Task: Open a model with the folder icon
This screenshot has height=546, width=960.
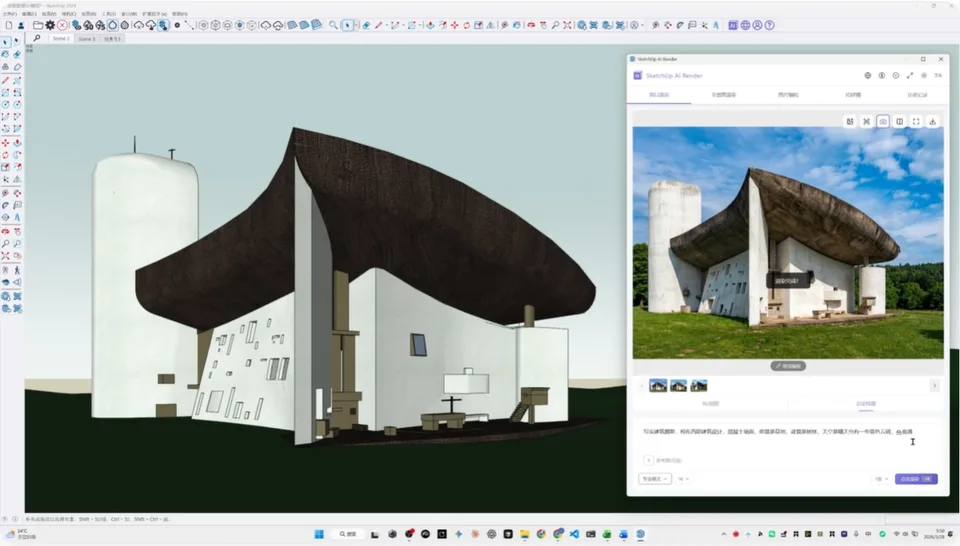Action: tap(38, 25)
